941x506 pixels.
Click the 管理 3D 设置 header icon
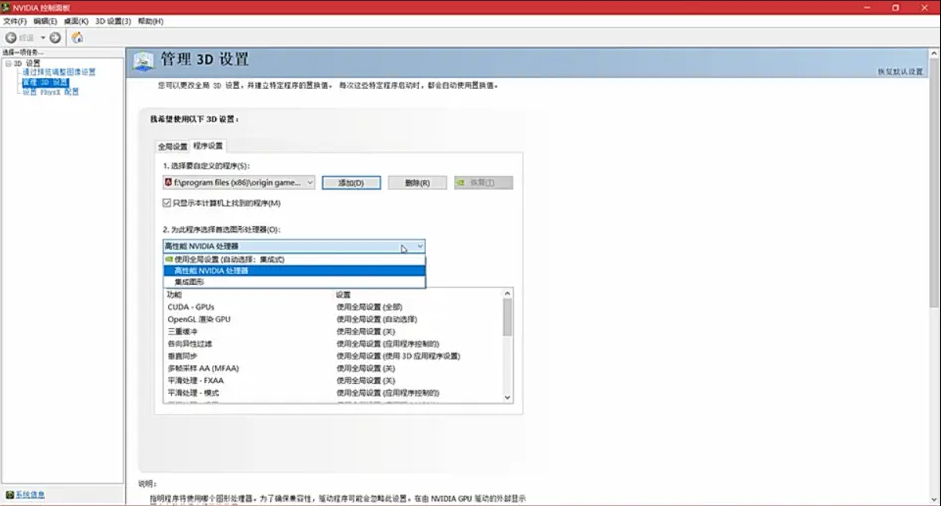143,61
